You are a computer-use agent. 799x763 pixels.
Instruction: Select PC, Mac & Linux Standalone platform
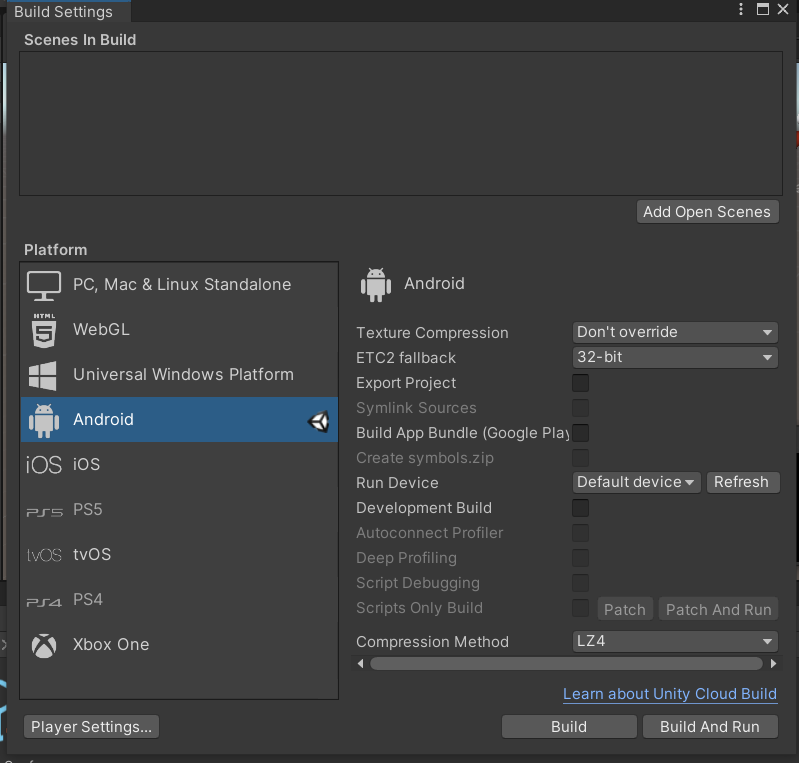coord(179,285)
